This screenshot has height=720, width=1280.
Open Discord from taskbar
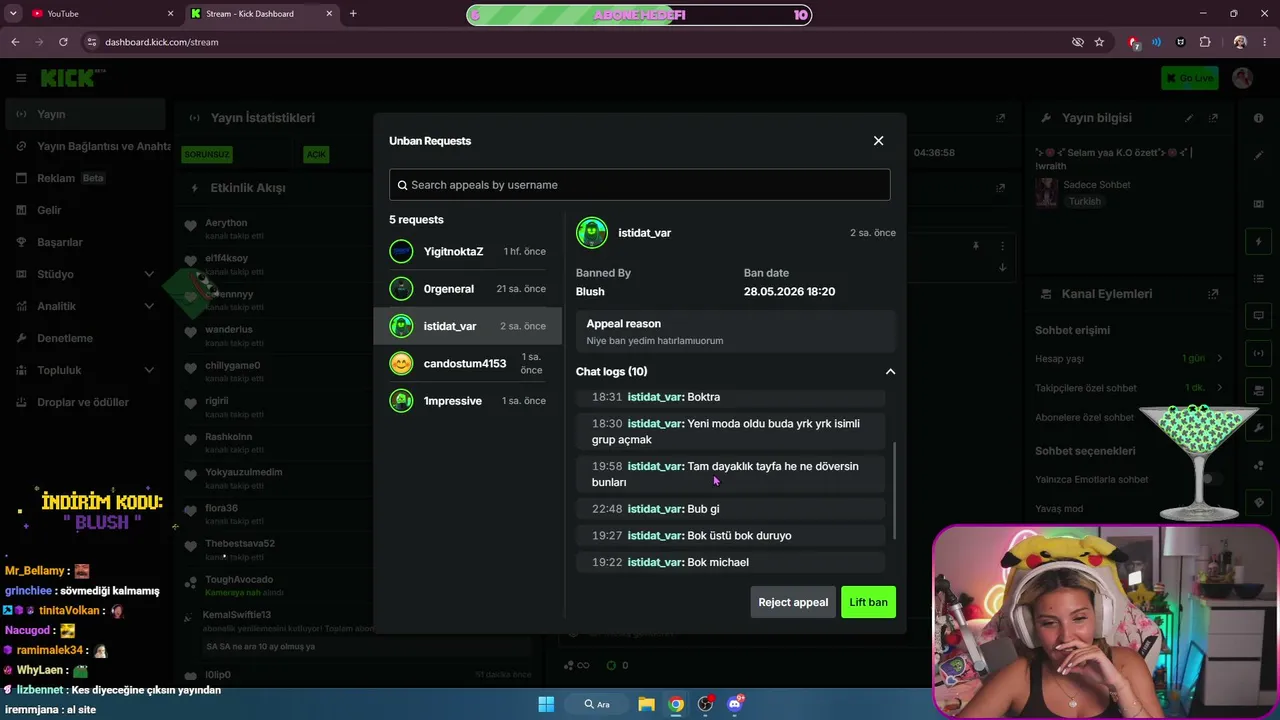pyautogui.click(x=735, y=704)
